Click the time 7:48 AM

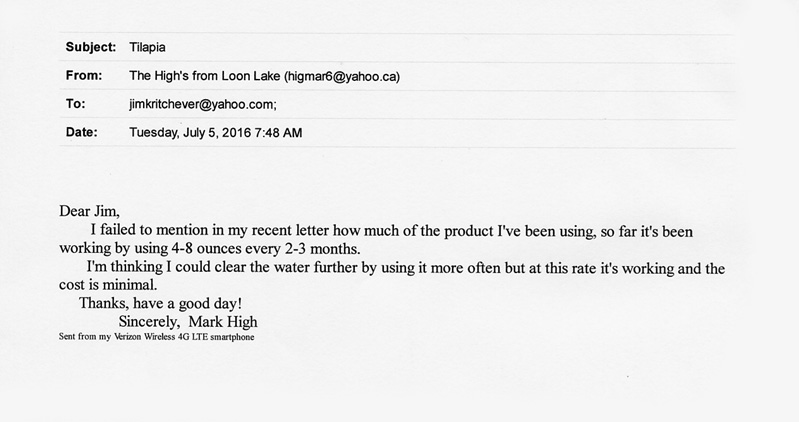(278, 133)
